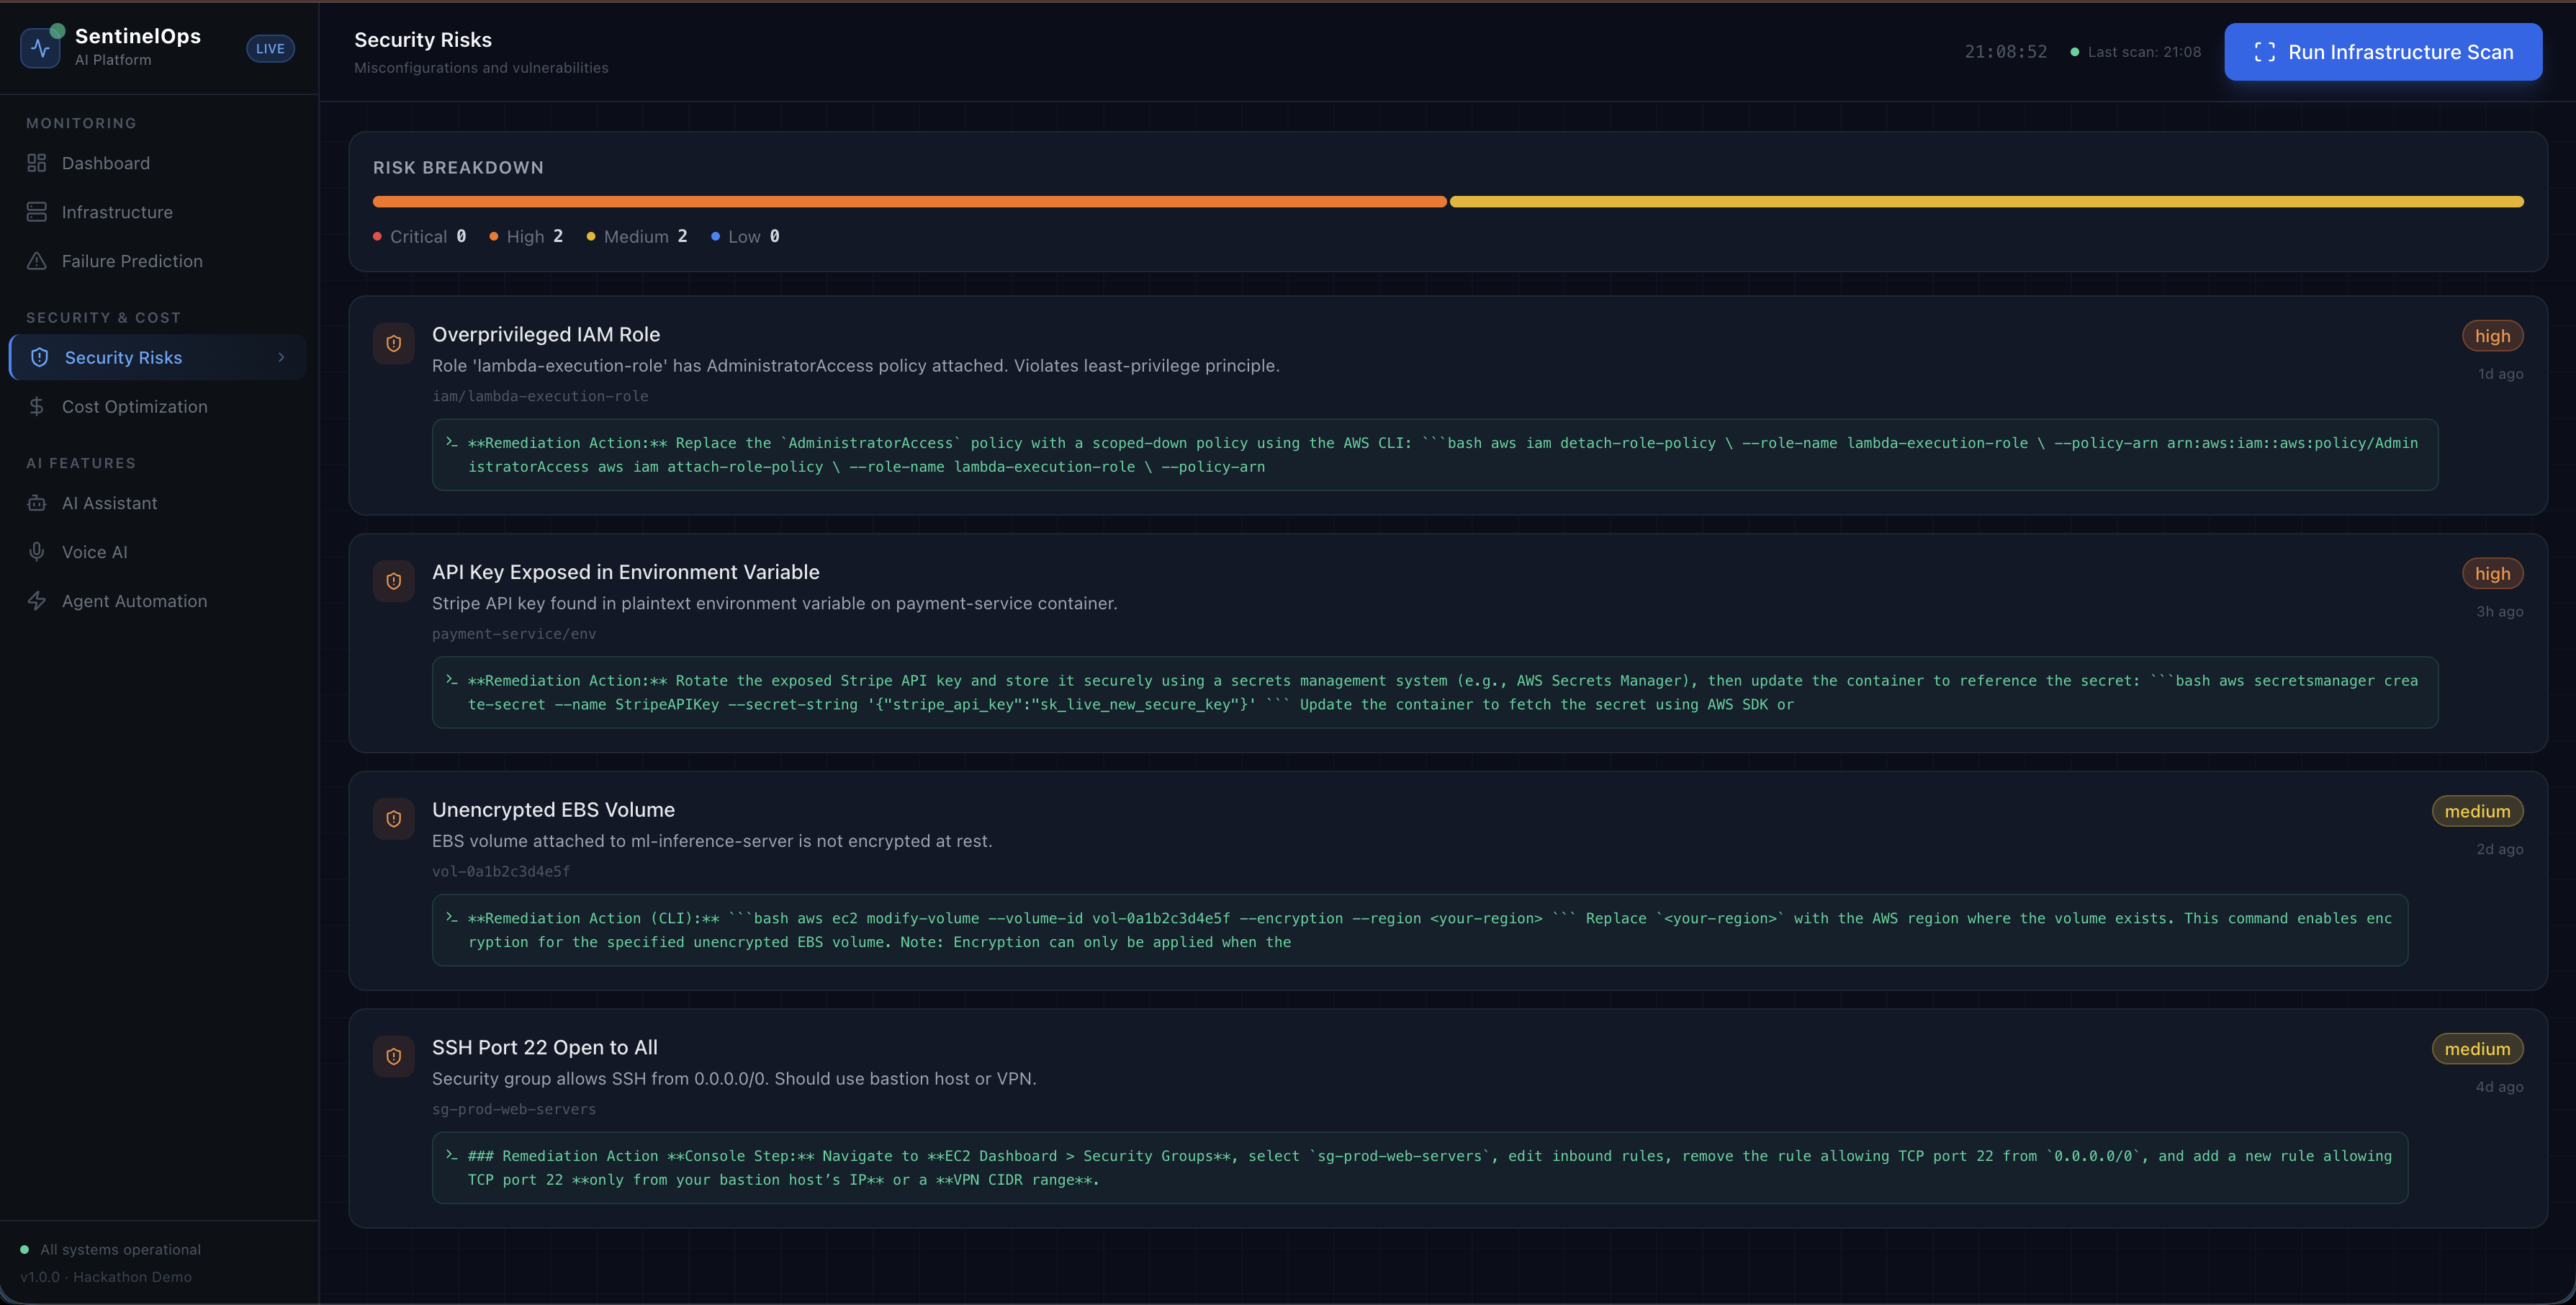Select the Security Risks menu item
This screenshot has height=1305, width=2576.
pos(124,357)
